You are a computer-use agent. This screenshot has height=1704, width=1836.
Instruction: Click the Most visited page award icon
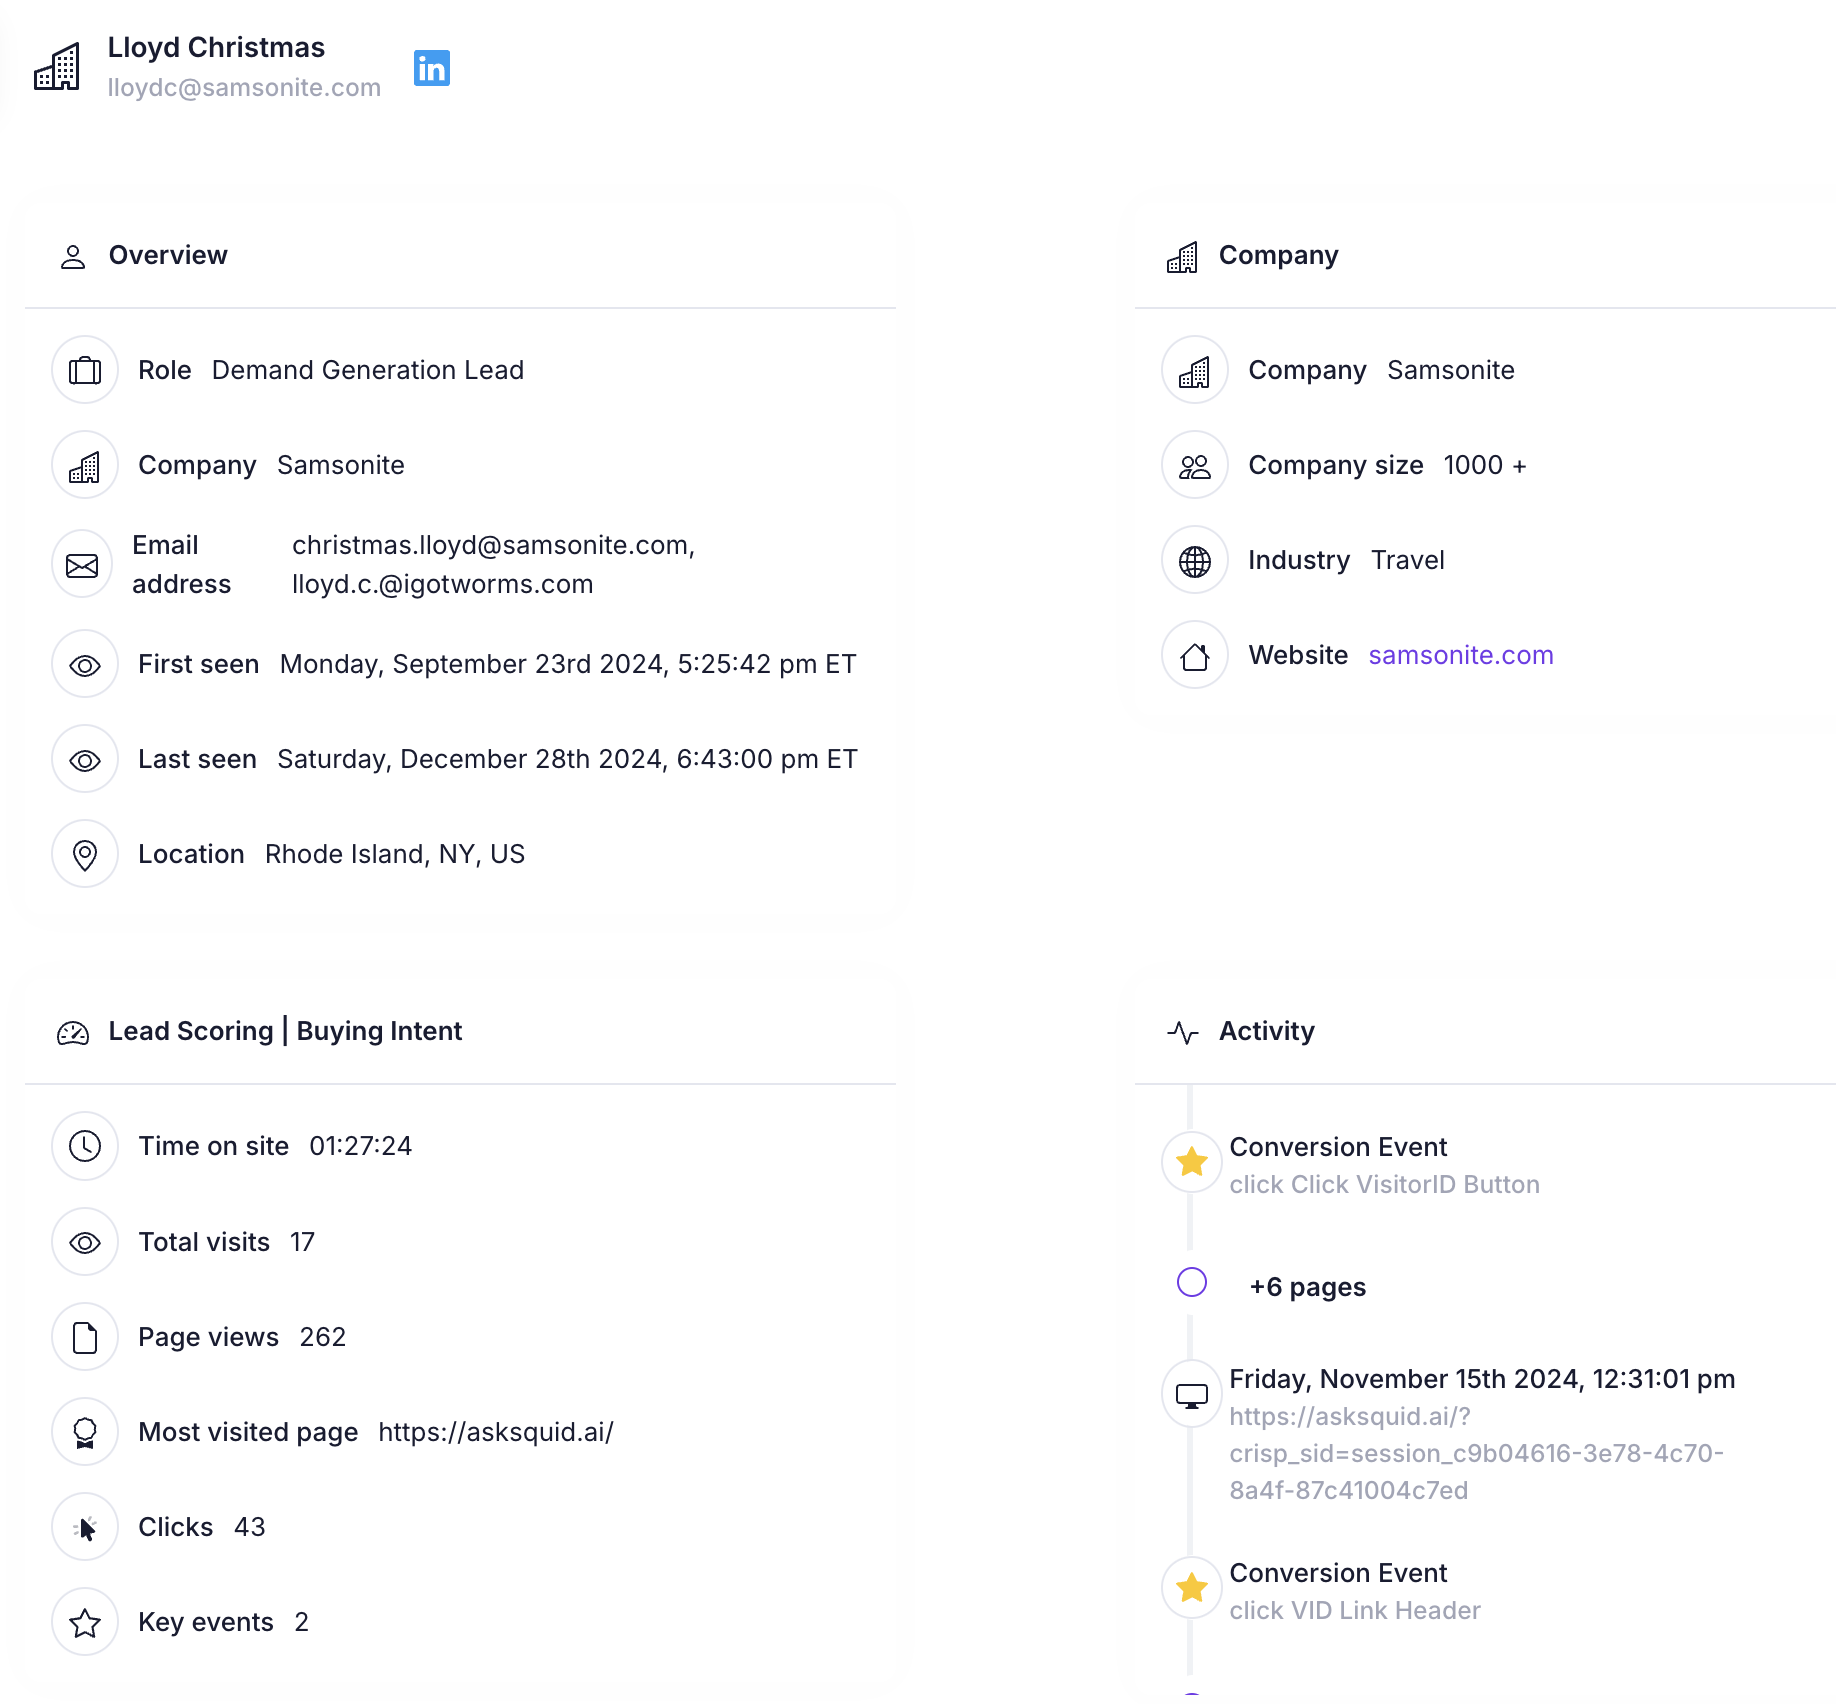coord(85,1433)
